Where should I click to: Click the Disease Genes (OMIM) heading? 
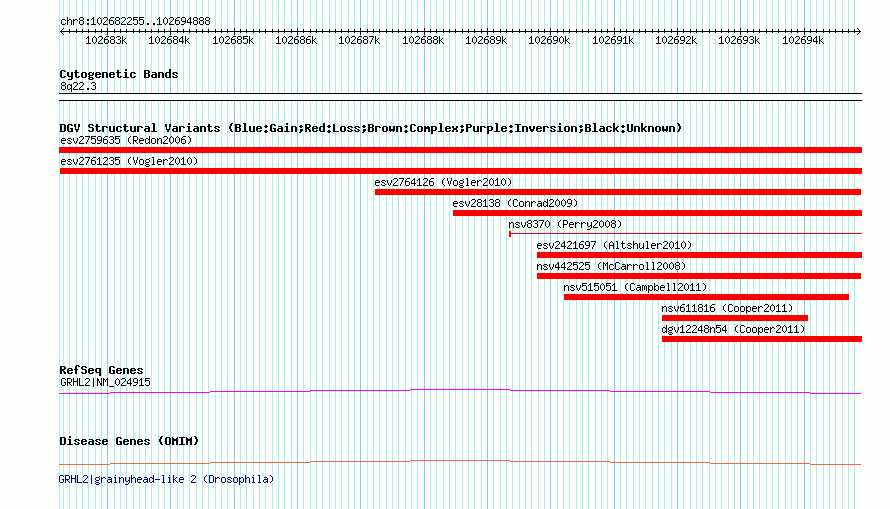(x=129, y=441)
